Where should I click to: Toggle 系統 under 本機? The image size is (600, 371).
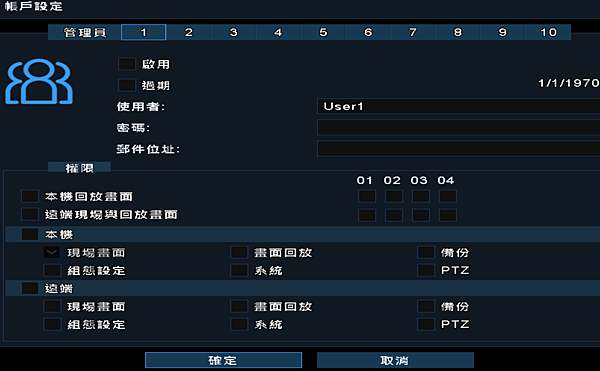click(x=239, y=270)
